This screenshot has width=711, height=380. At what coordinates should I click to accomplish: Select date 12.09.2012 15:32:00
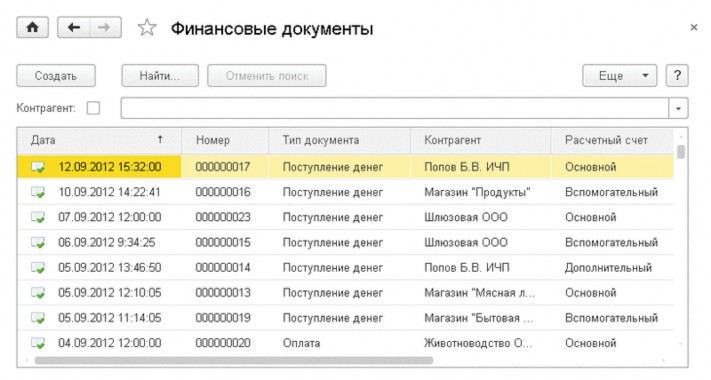[110, 167]
